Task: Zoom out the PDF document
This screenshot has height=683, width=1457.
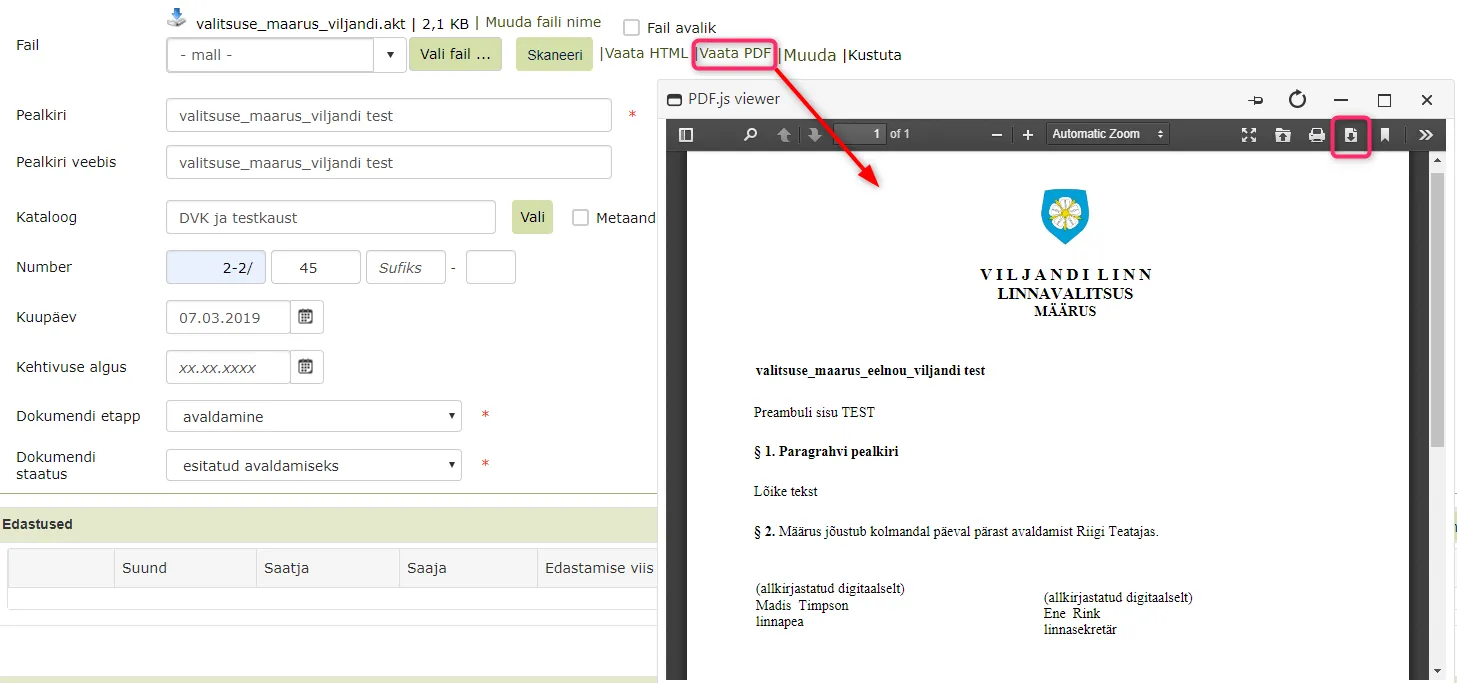Action: 996,135
